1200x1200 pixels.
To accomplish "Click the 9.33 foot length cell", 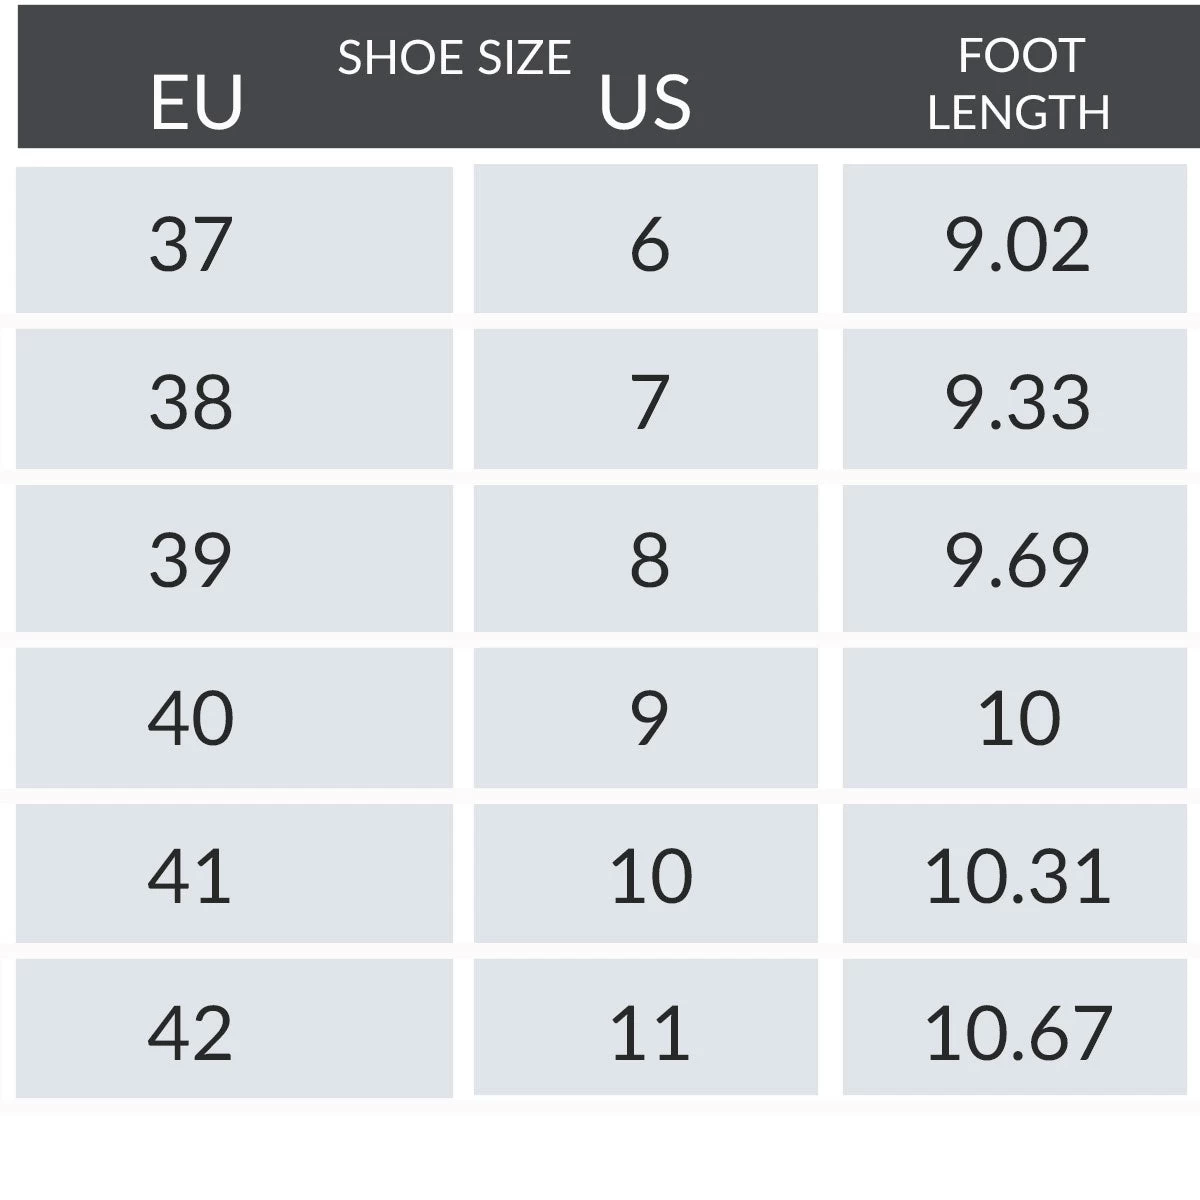I will [1016, 399].
